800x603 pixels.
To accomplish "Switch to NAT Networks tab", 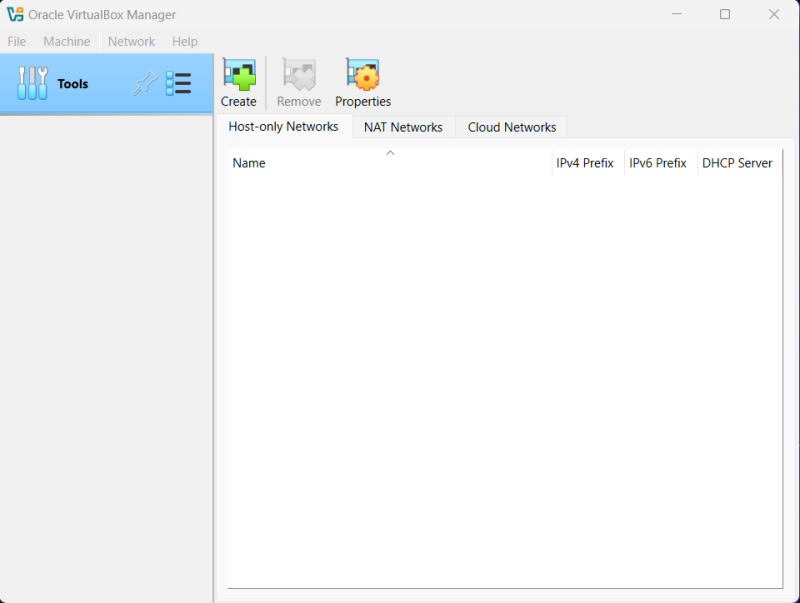I will coord(403,127).
